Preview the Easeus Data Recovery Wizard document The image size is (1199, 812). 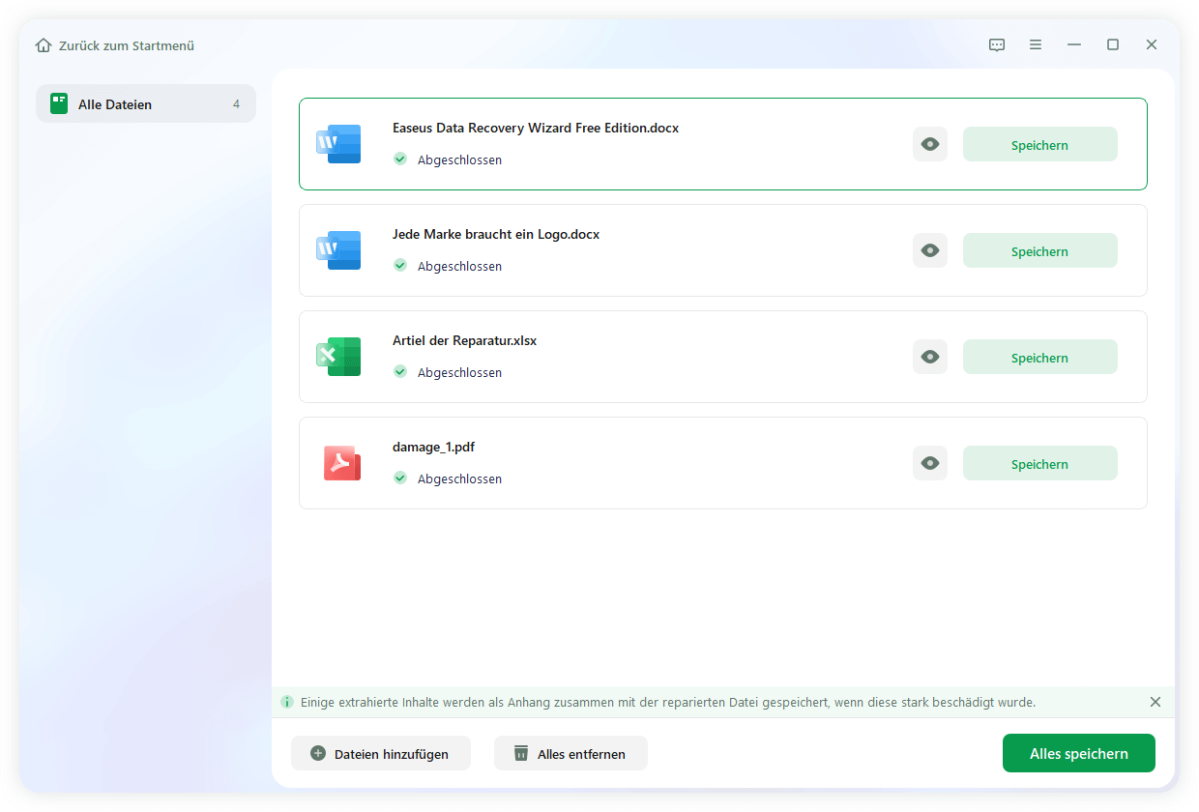[929, 144]
